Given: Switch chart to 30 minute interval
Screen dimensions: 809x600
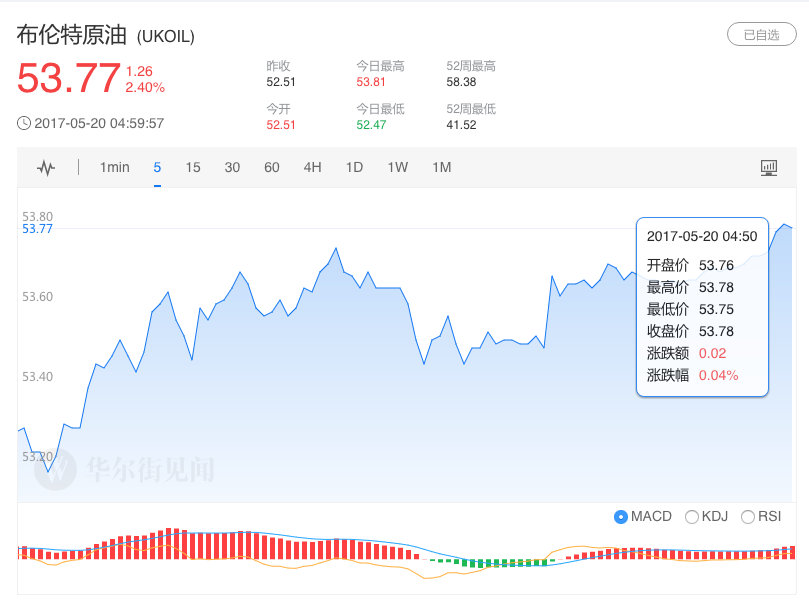Looking at the screenshot, I should pos(232,168).
